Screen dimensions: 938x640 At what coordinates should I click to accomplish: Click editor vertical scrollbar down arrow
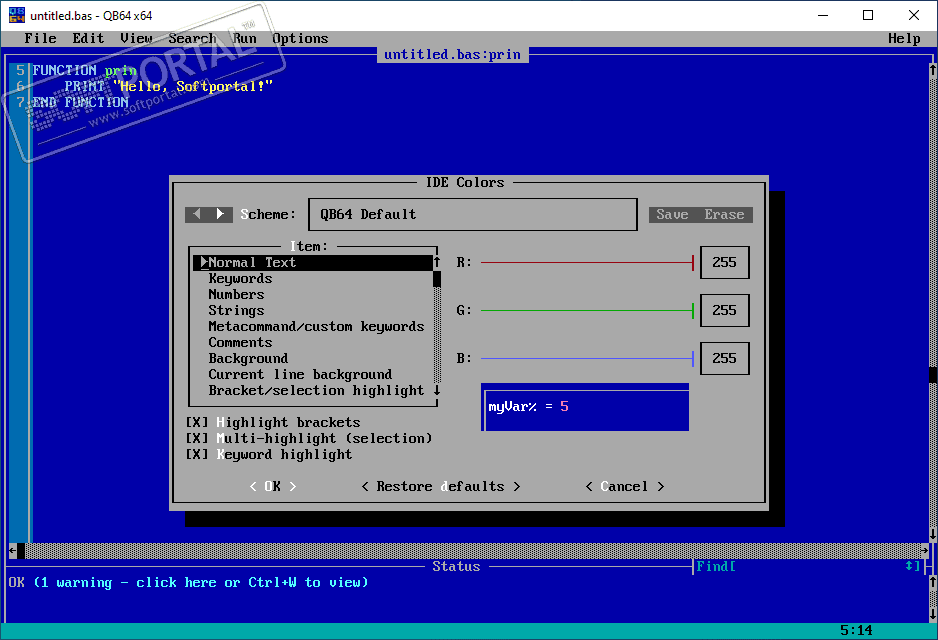pyautogui.click(x=933, y=534)
